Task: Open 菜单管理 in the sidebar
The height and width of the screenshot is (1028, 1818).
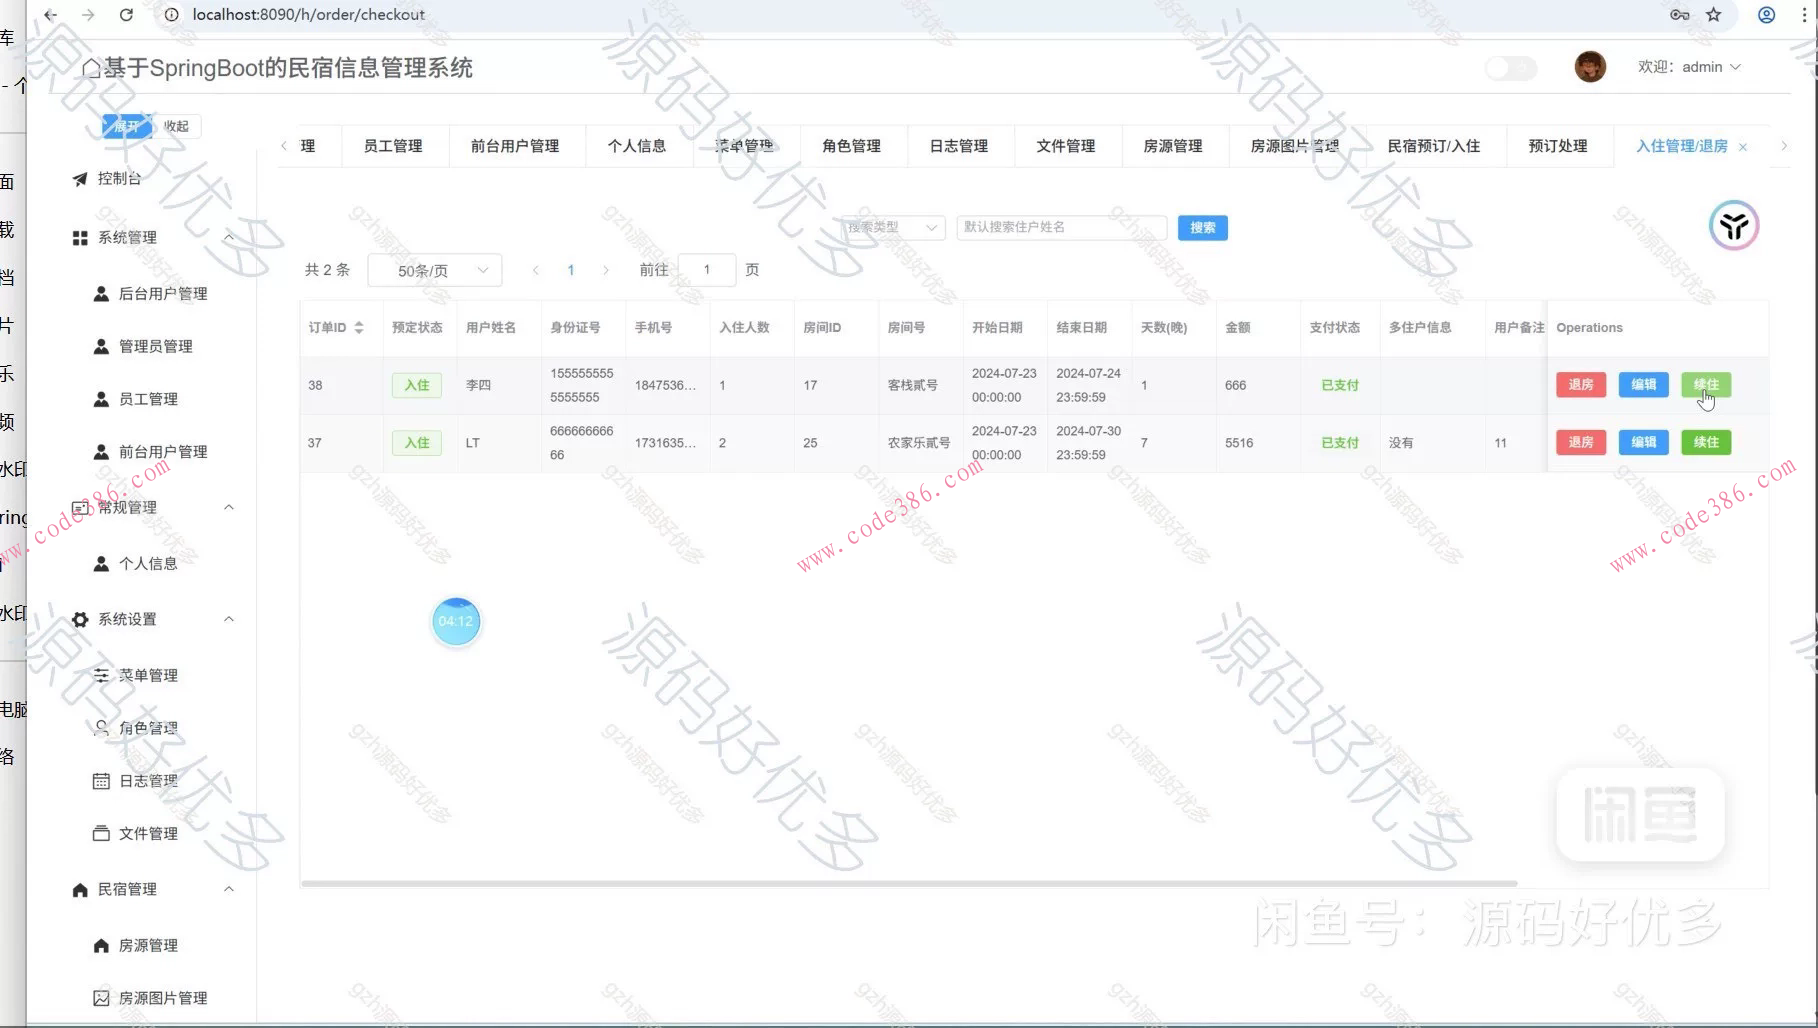Action: pos(148,676)
